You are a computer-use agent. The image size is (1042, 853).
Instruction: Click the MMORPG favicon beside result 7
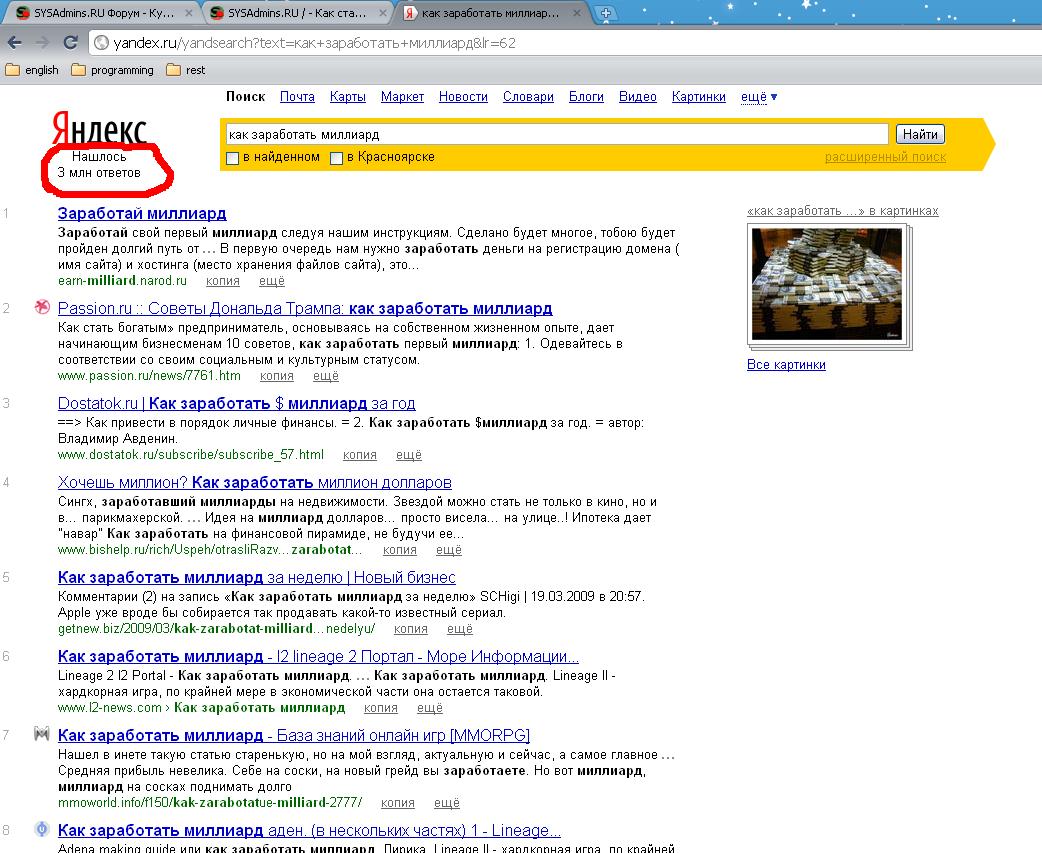[42, 734]
